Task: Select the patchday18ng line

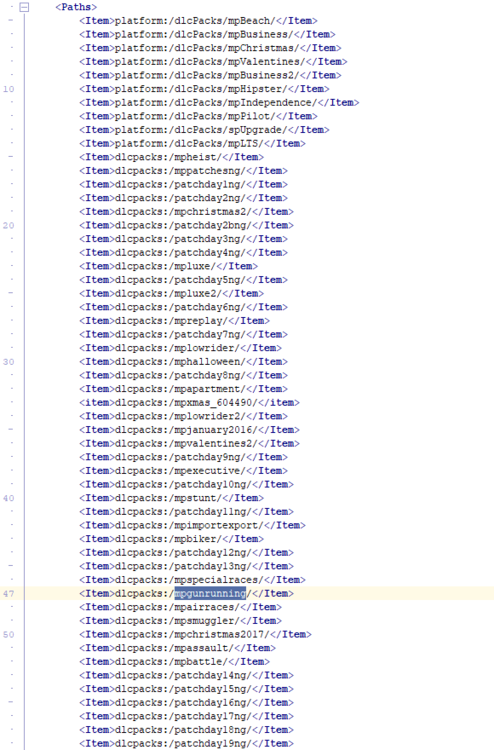Action: click(x=187, y=729)
